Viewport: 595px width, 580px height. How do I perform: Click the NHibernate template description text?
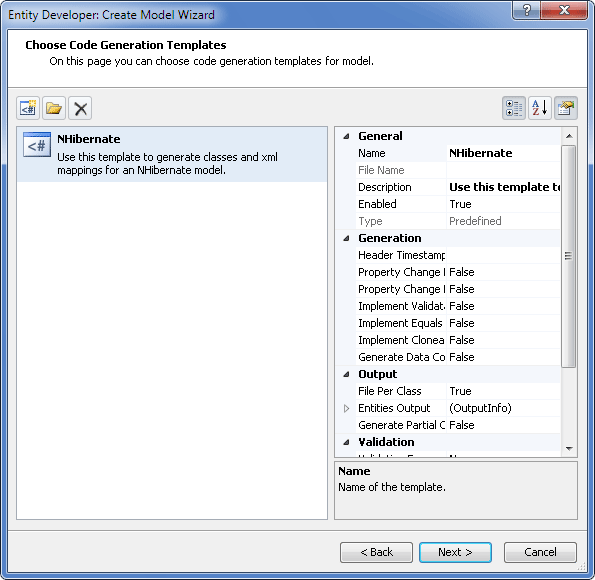167,164
